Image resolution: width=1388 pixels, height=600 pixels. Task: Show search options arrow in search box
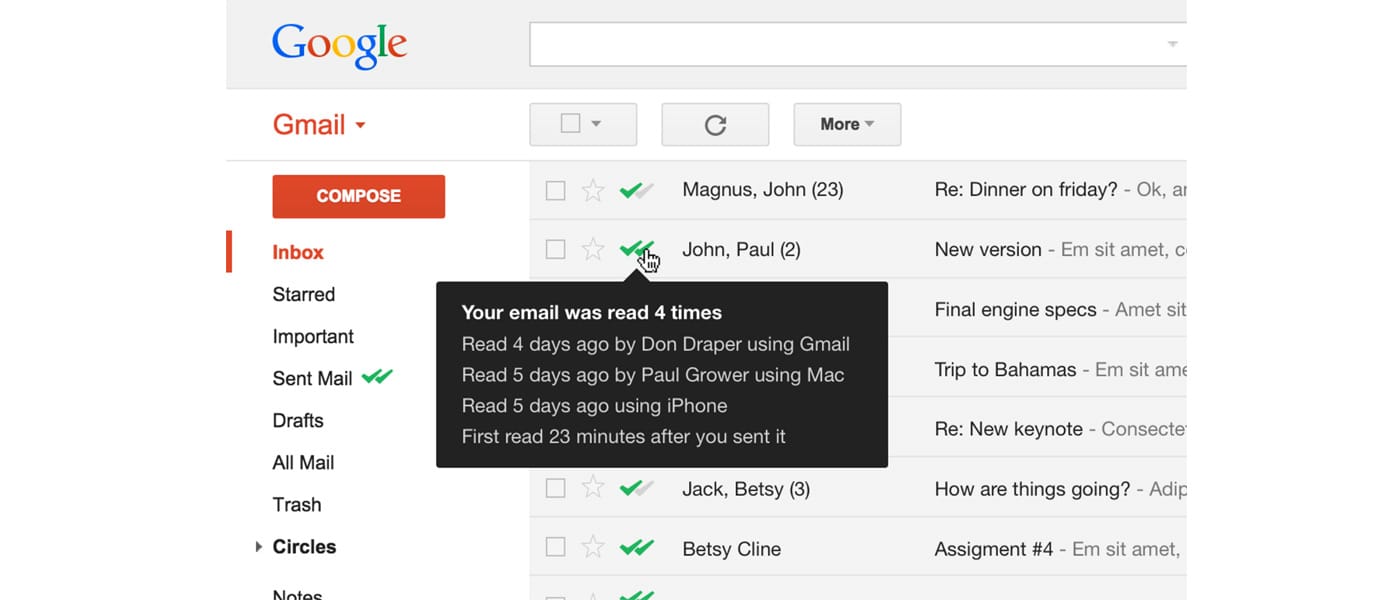[1172, 44]
